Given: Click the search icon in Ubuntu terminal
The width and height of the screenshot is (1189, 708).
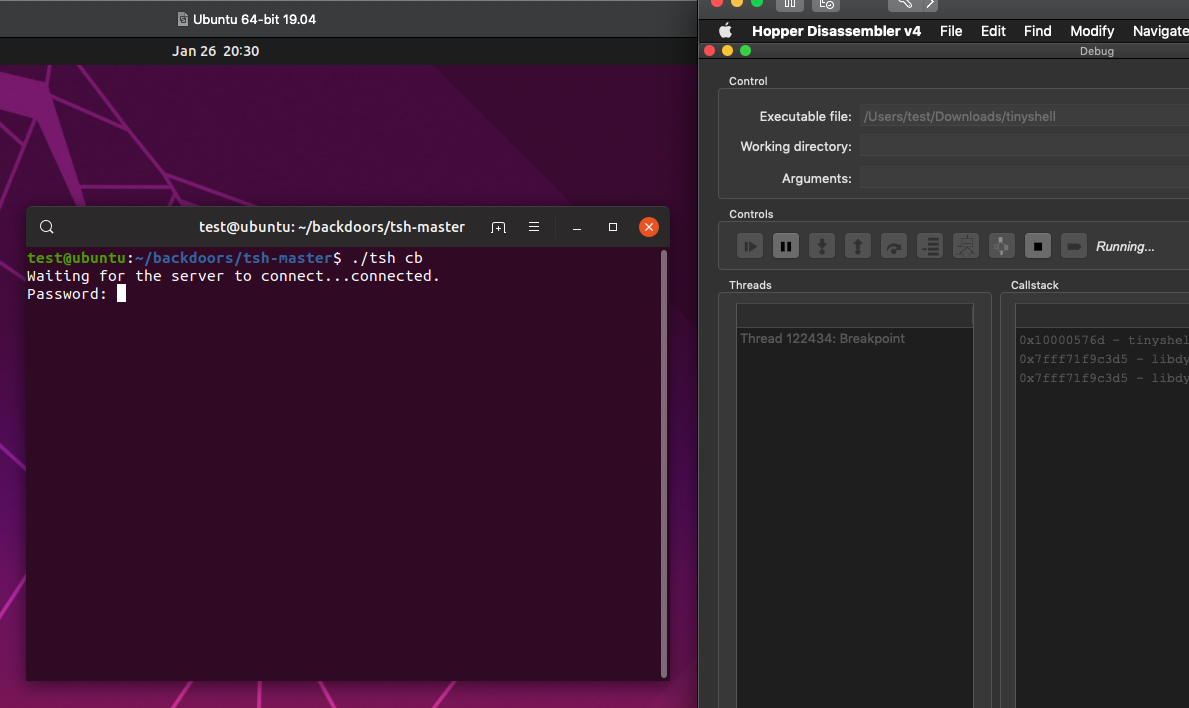Looking at the screenshot, I should point(47,227).
